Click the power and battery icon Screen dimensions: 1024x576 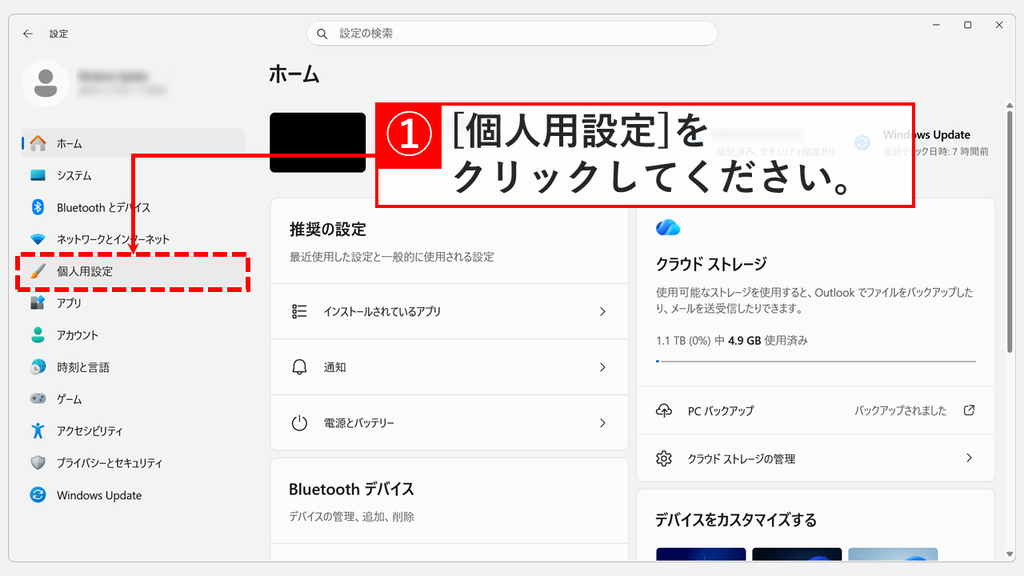pyautogui.click(x=299, y=423)
